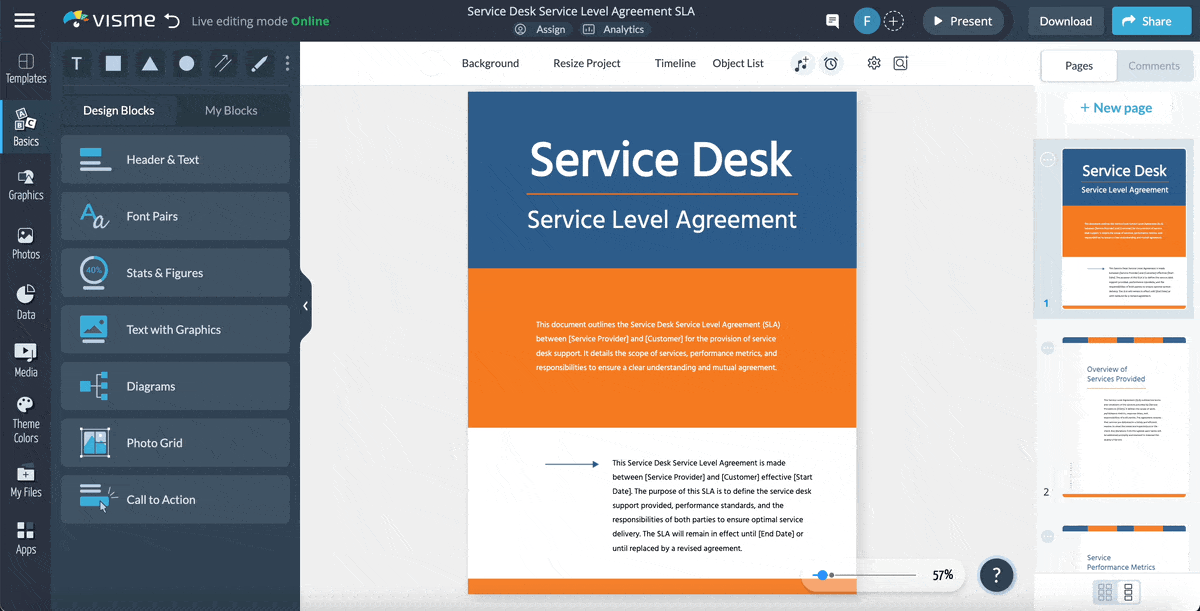The image size is (1200, 611).
Task: Open project settings gear
Action: coord(873,63)
